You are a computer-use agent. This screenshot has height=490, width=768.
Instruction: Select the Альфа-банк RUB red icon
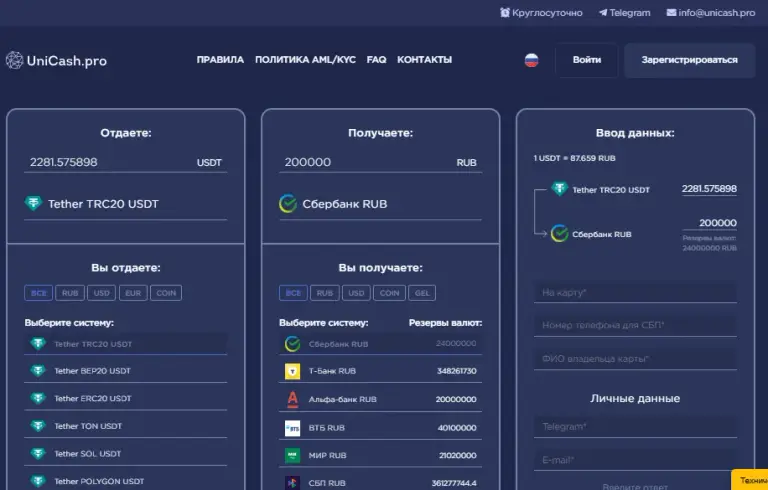(292, 399)
